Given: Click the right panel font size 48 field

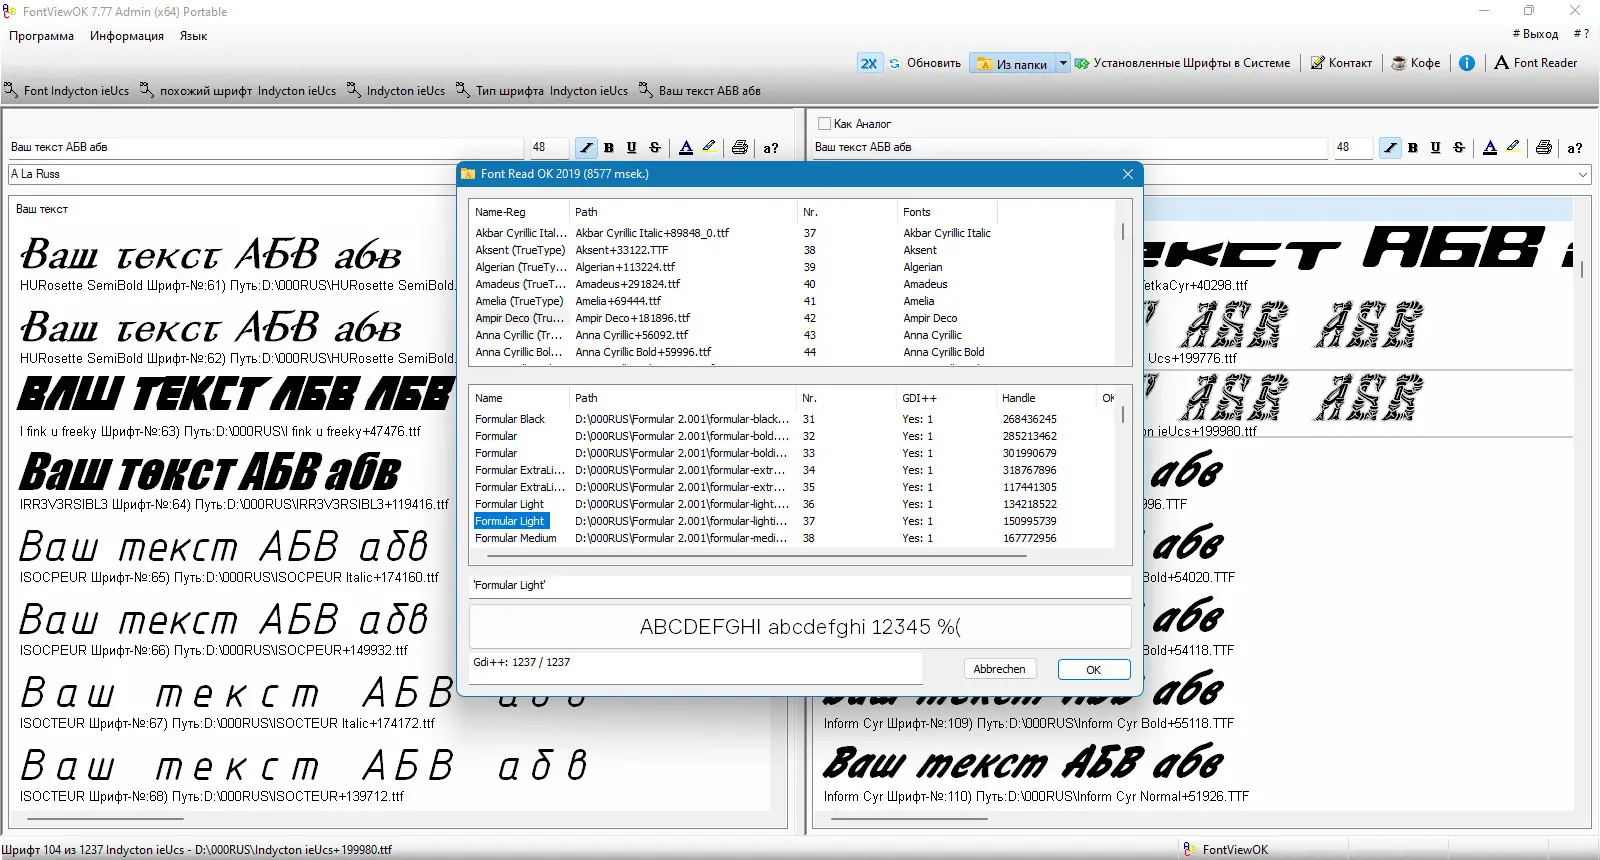Looking at the screenshot, I should [1353, 147].
